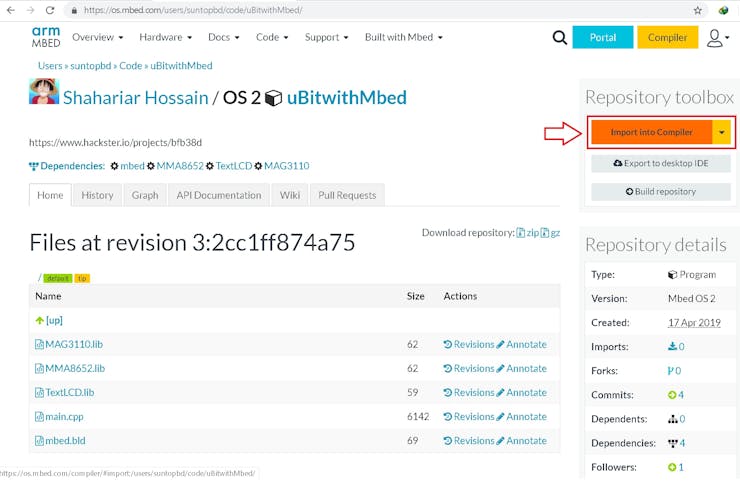Click the Dependencies count in Repository details
Screen dimensions: 740x485
pos(676,443)
